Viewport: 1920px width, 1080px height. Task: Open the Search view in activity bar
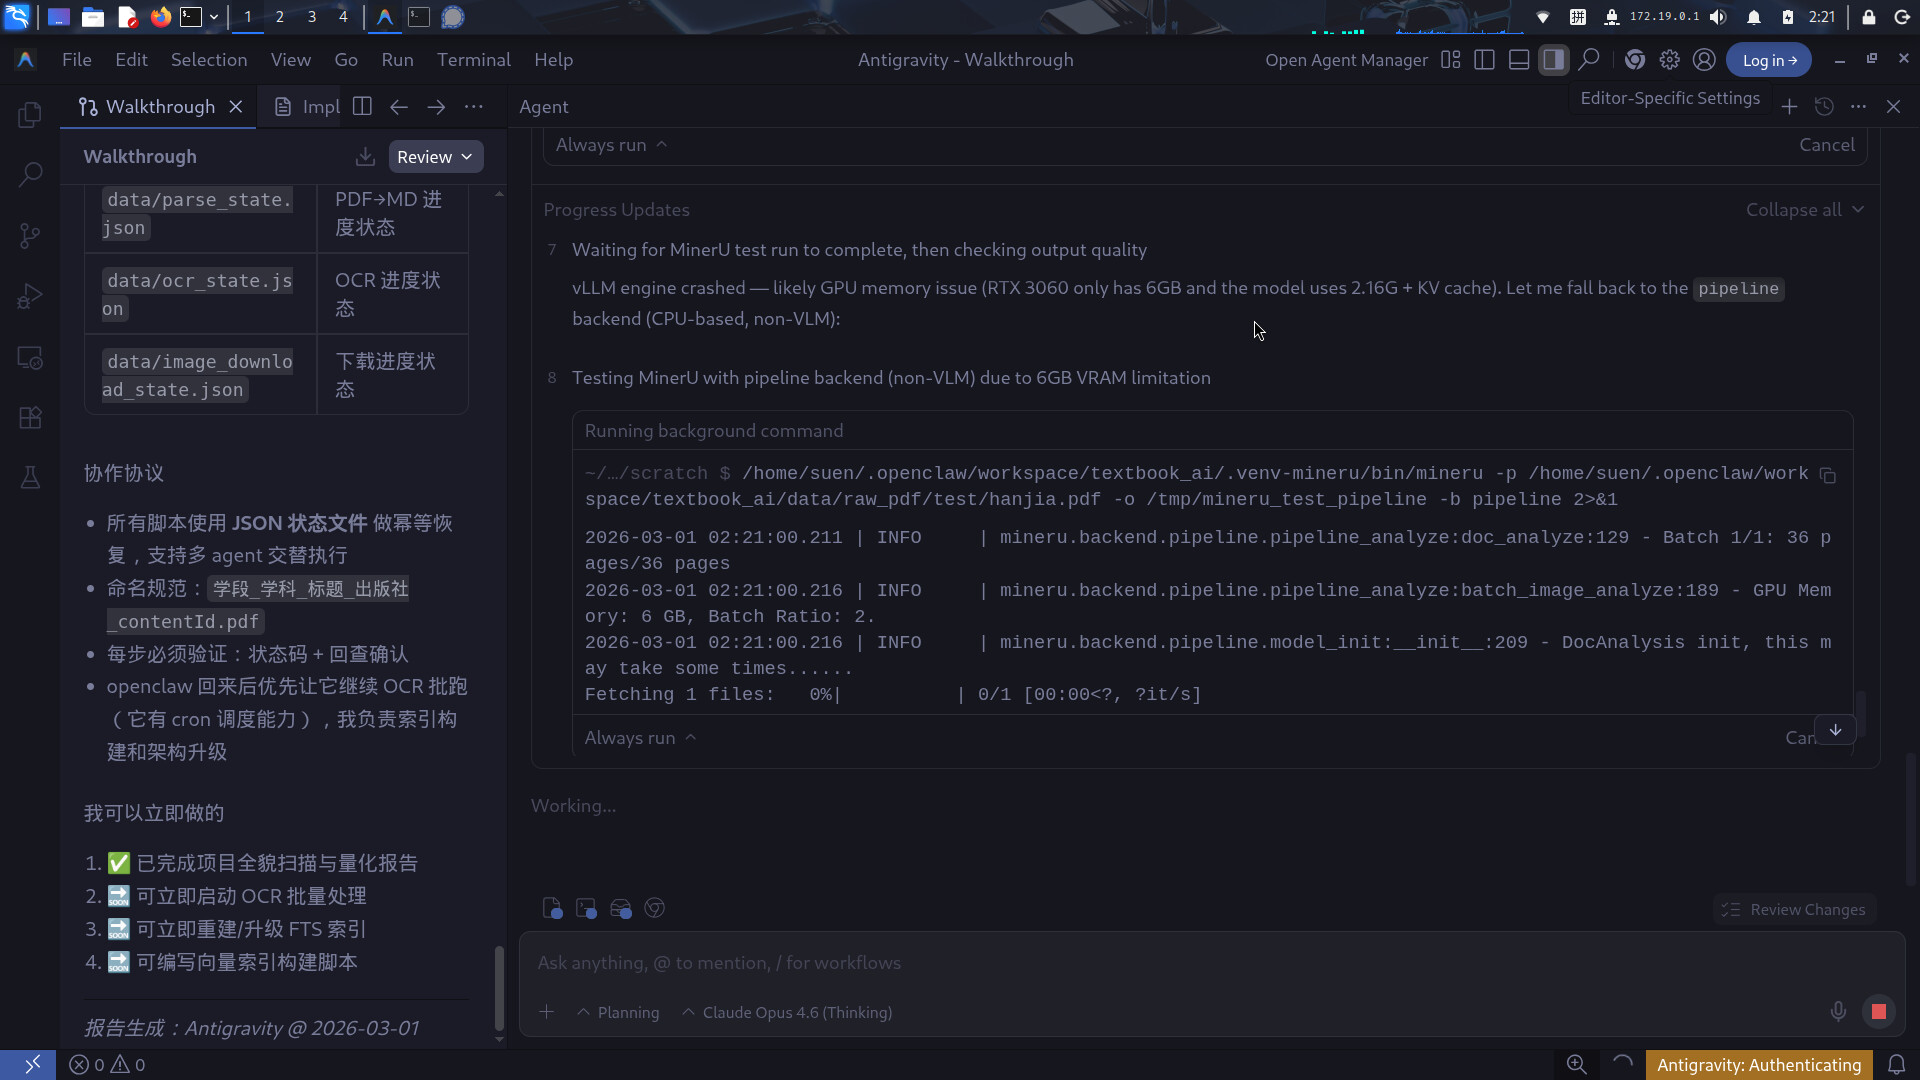tap(30, 175)
